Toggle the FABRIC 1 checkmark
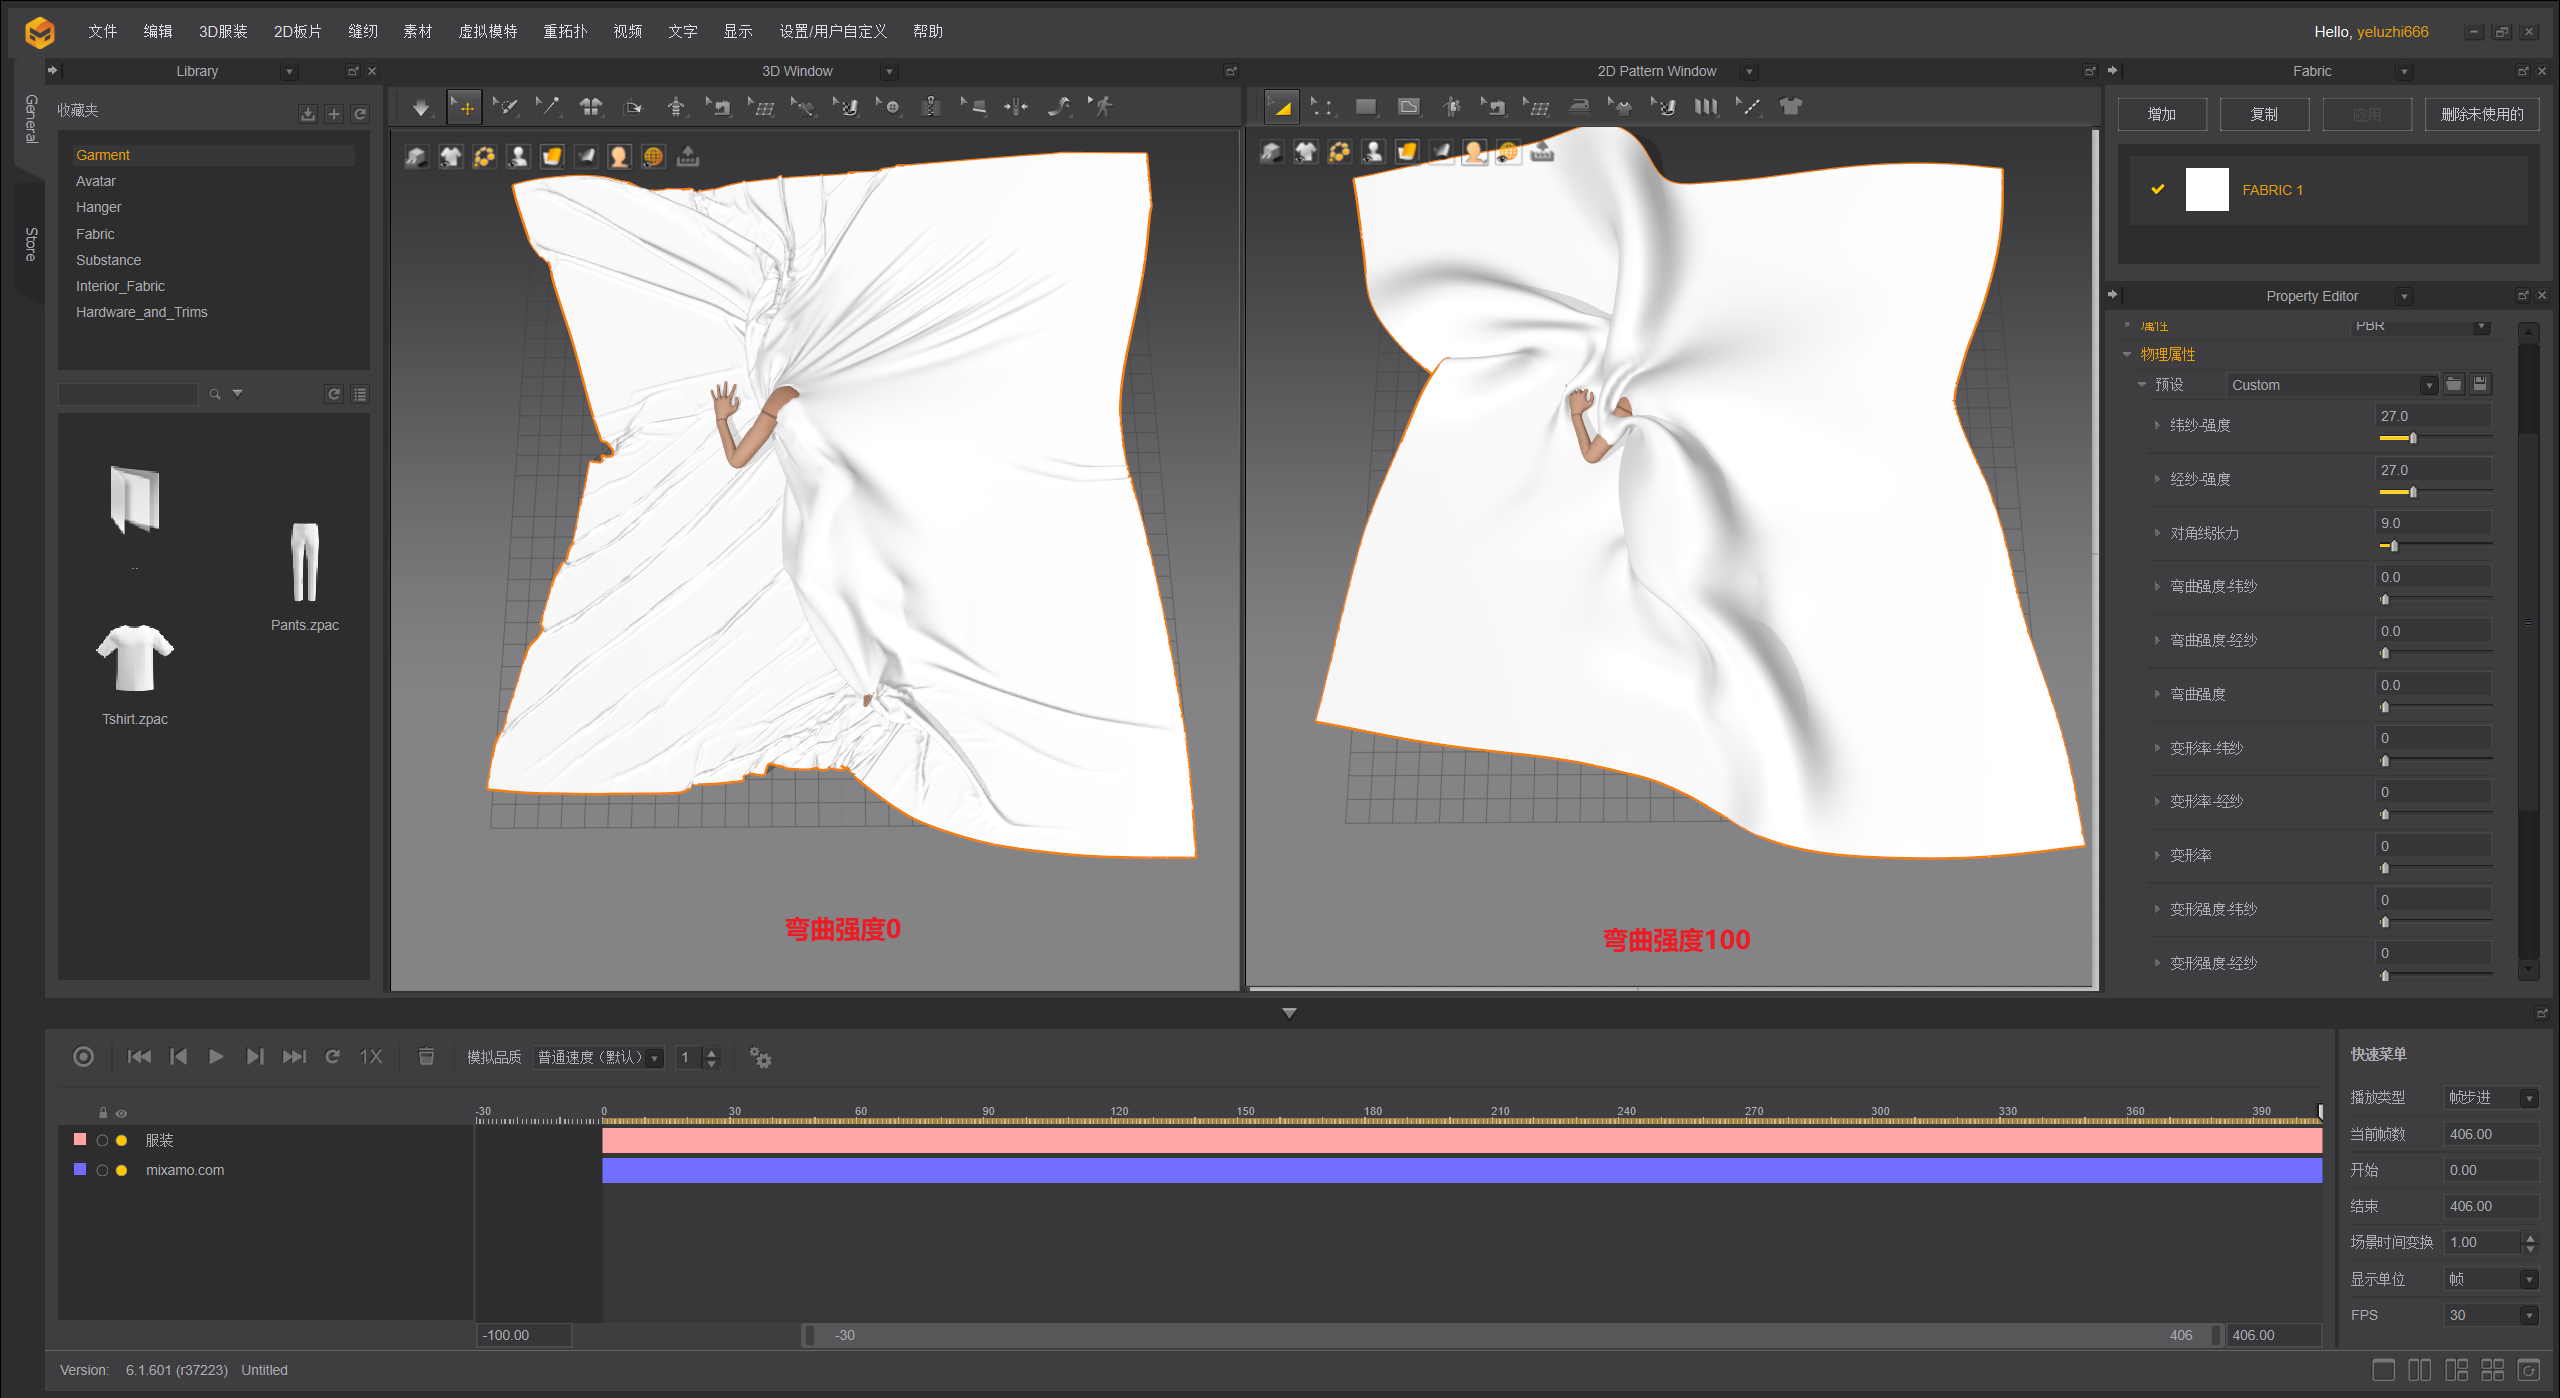This screenshot has height=1398, width=2560. tap(2158, 189)
